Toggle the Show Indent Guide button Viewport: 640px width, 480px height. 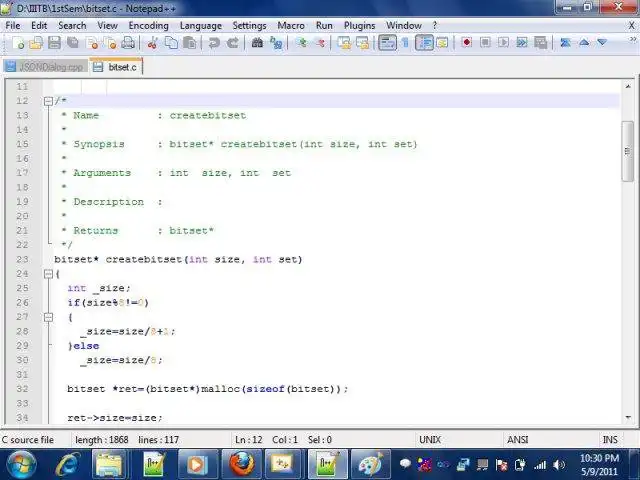pos(424,42)
